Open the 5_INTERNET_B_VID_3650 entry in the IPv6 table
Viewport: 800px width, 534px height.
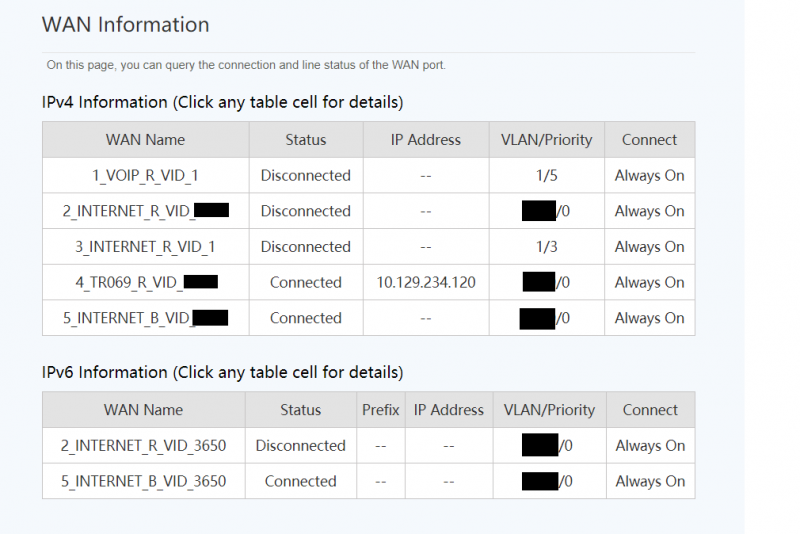point(143,481)
